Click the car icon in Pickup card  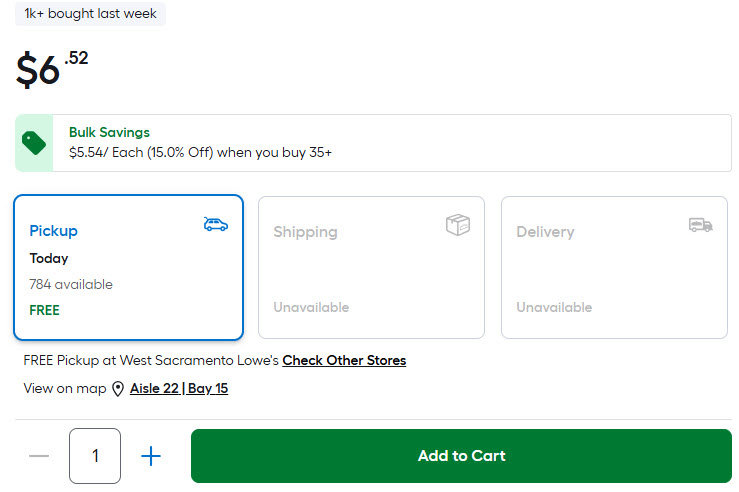(x=215, y=224)
